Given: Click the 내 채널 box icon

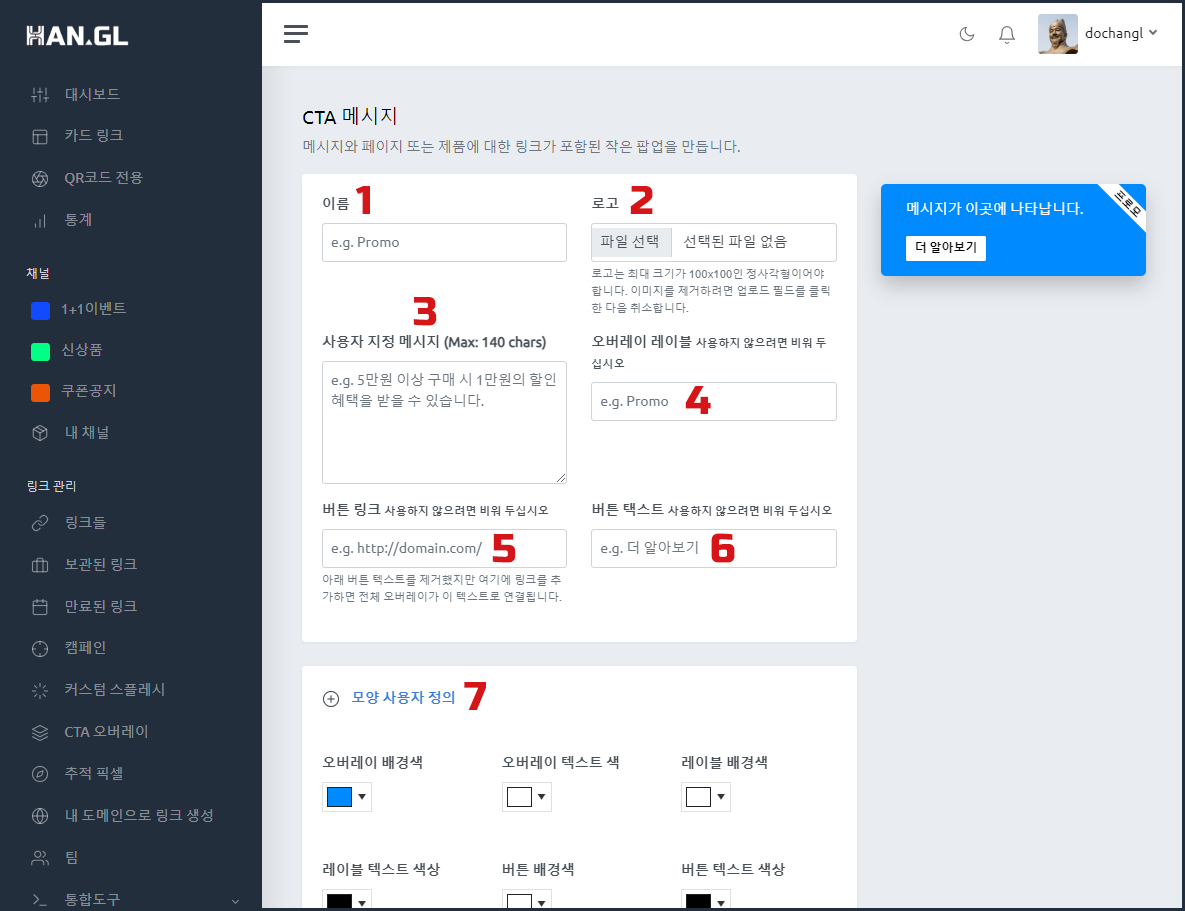Looking at the screenshot, I should pyautogui.click(x=40, y=433).
